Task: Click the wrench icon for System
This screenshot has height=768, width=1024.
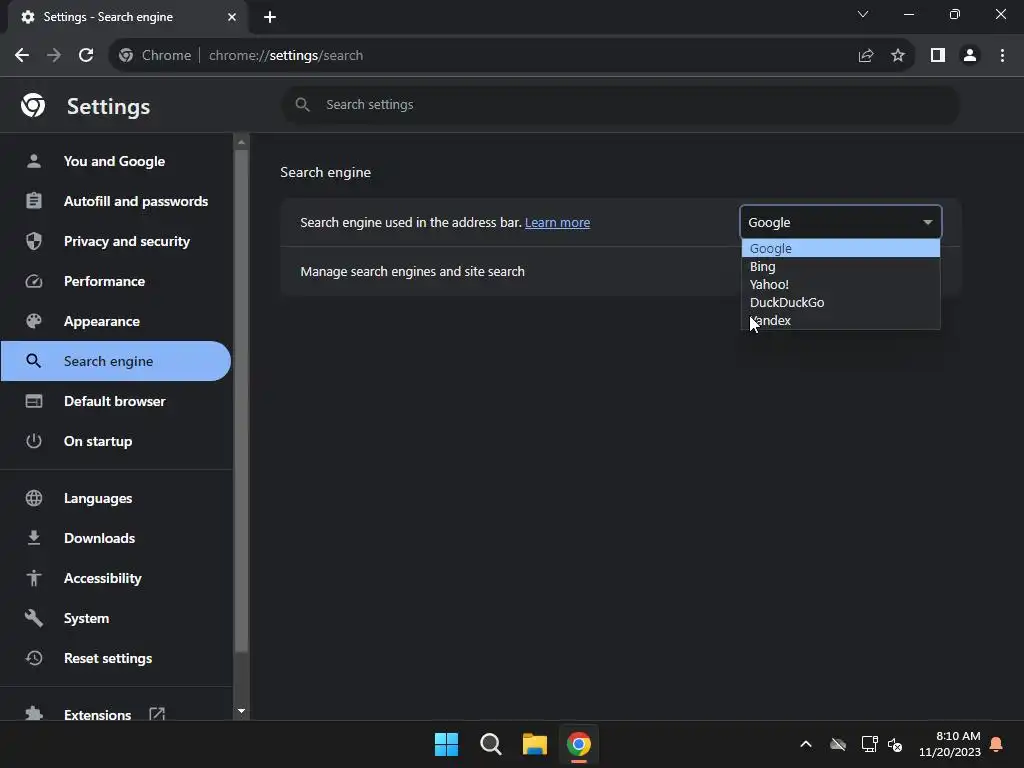Action: 34,618
